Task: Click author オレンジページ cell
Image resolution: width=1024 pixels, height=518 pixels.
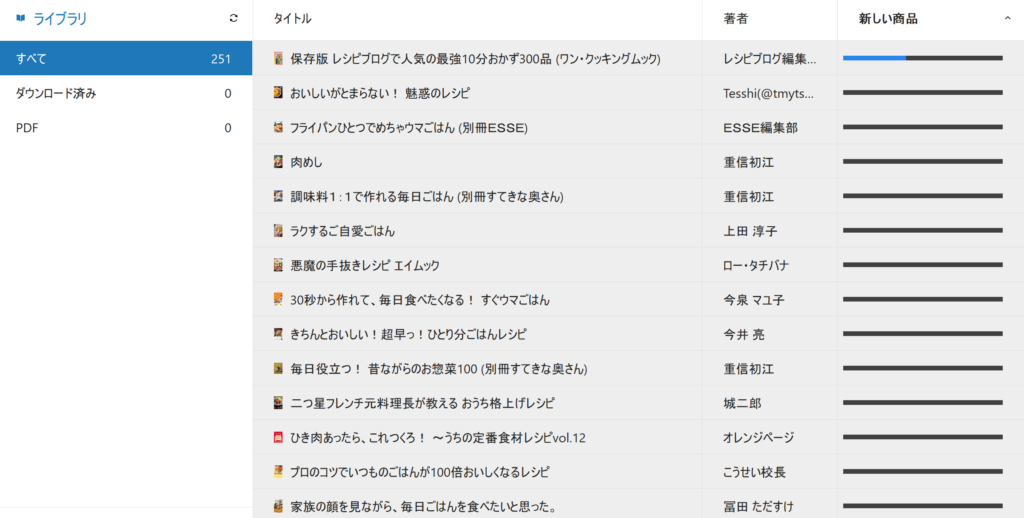Action: pos(758,438)
